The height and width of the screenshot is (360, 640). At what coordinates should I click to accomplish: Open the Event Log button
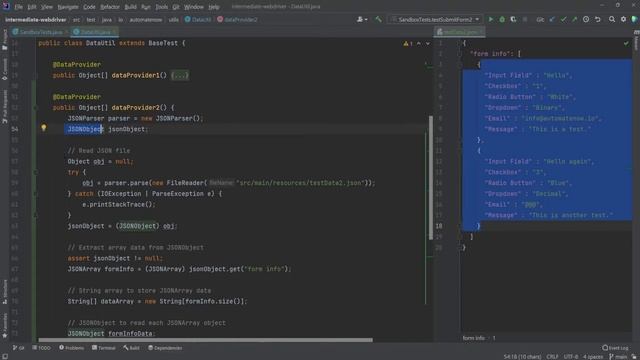pos(616,348)
